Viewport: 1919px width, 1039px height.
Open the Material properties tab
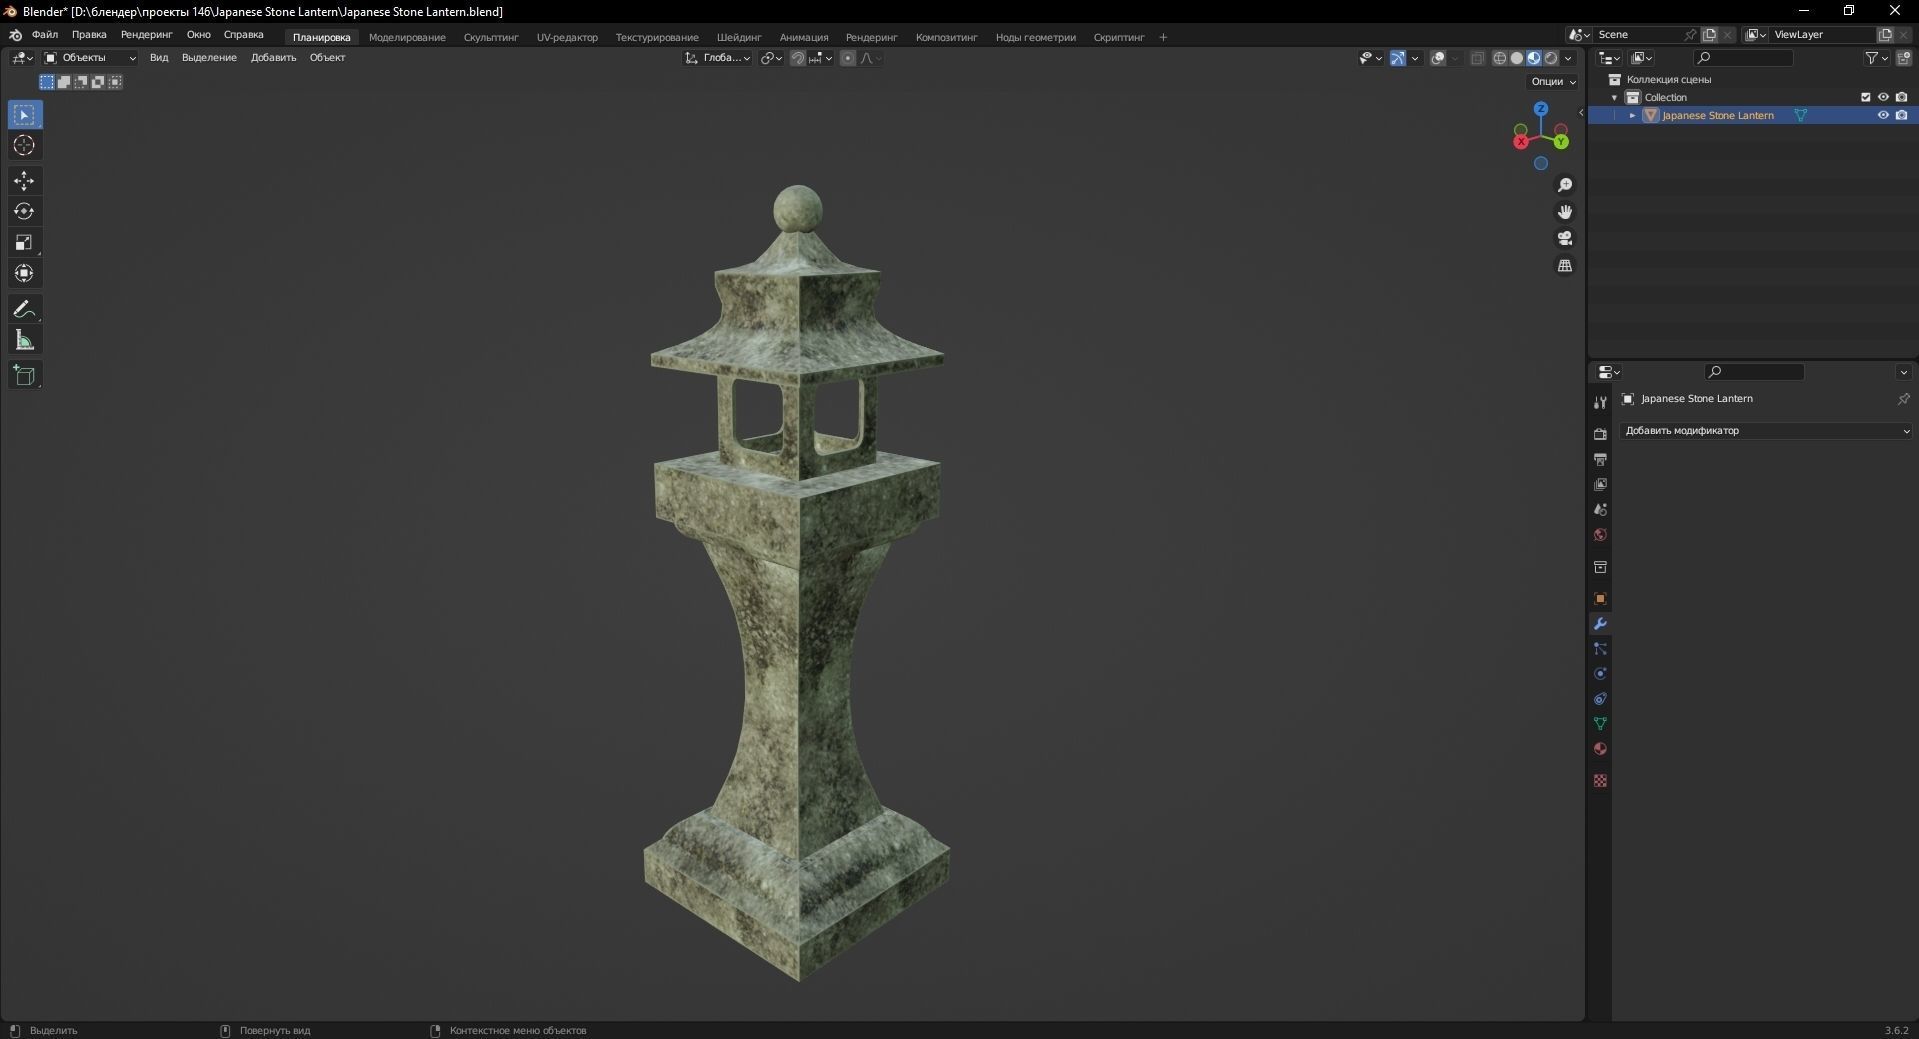point(1600,749)
